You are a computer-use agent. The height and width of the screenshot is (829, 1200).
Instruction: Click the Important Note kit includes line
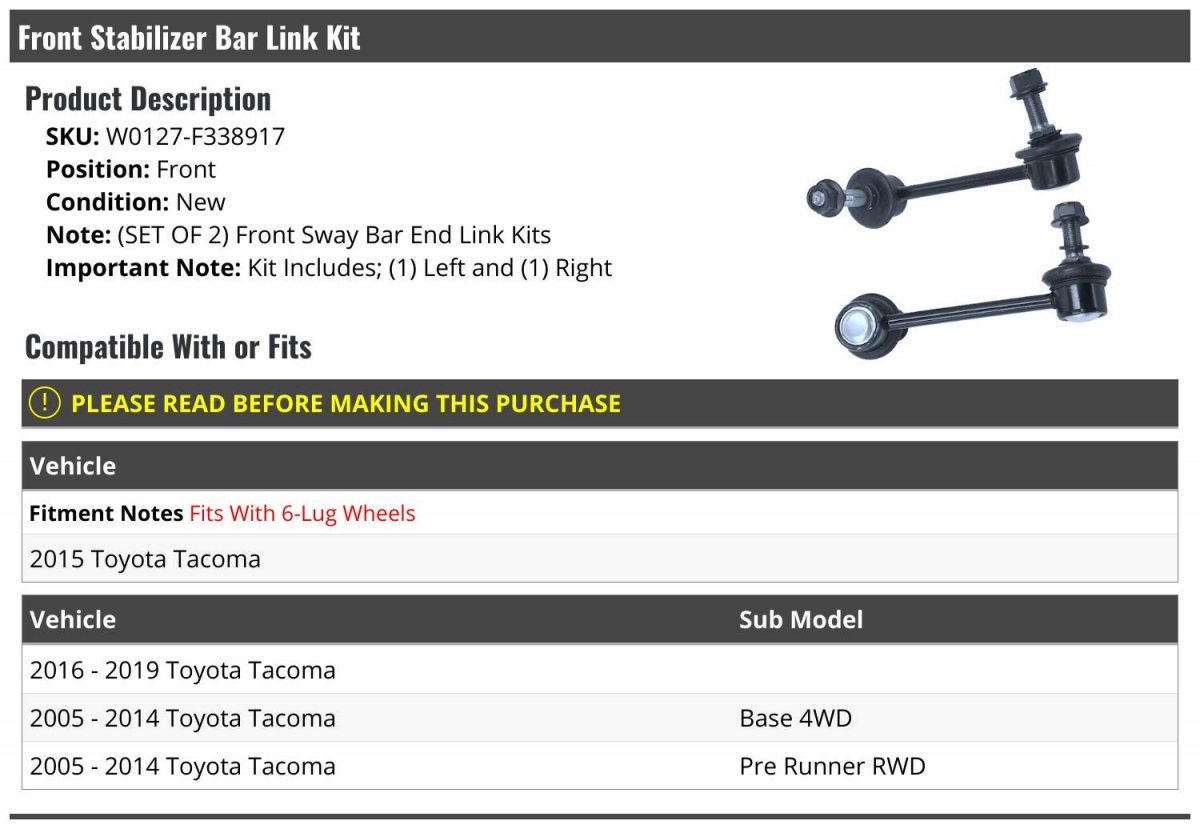tap(328, 268)
